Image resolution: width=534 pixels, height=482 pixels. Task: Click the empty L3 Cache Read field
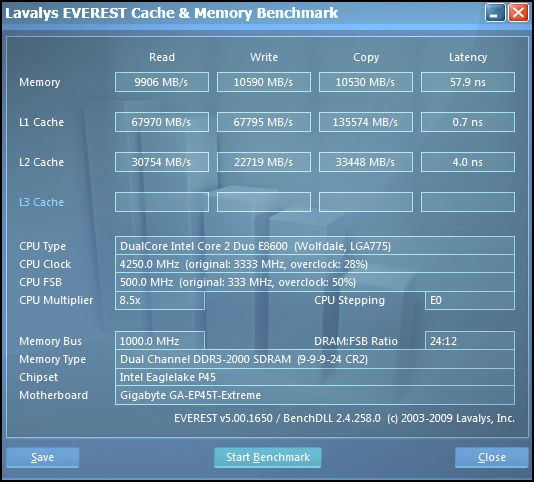pos(162,202)
